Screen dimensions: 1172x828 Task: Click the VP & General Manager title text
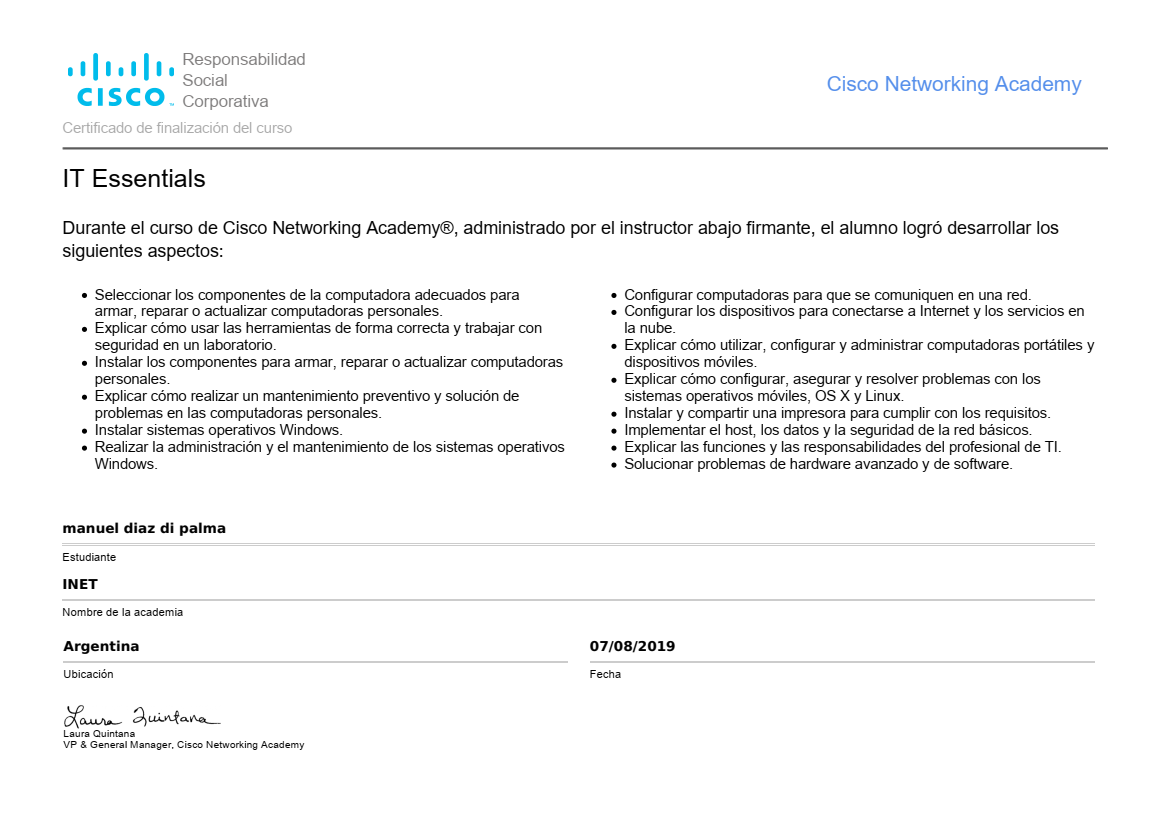(183, 745)
